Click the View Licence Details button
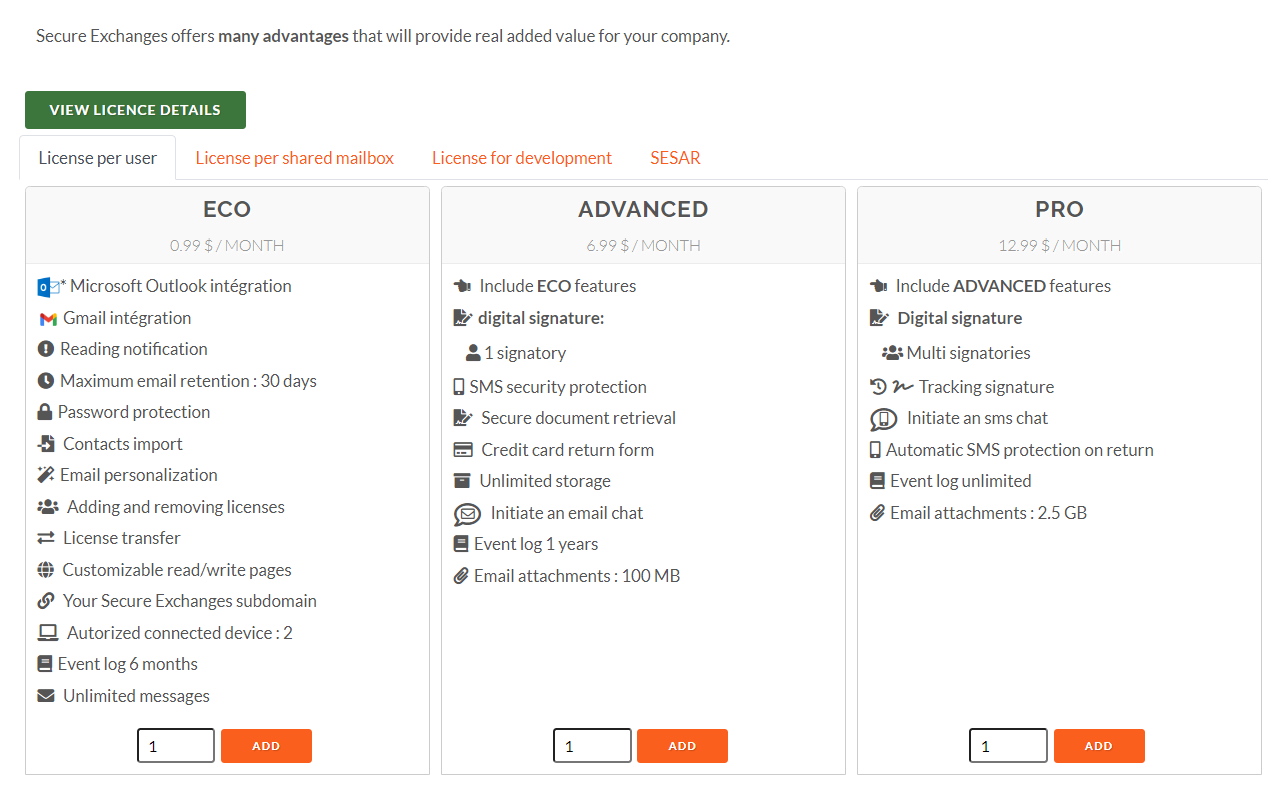This screenshot has width=1280, height=800. pos(135,110)
